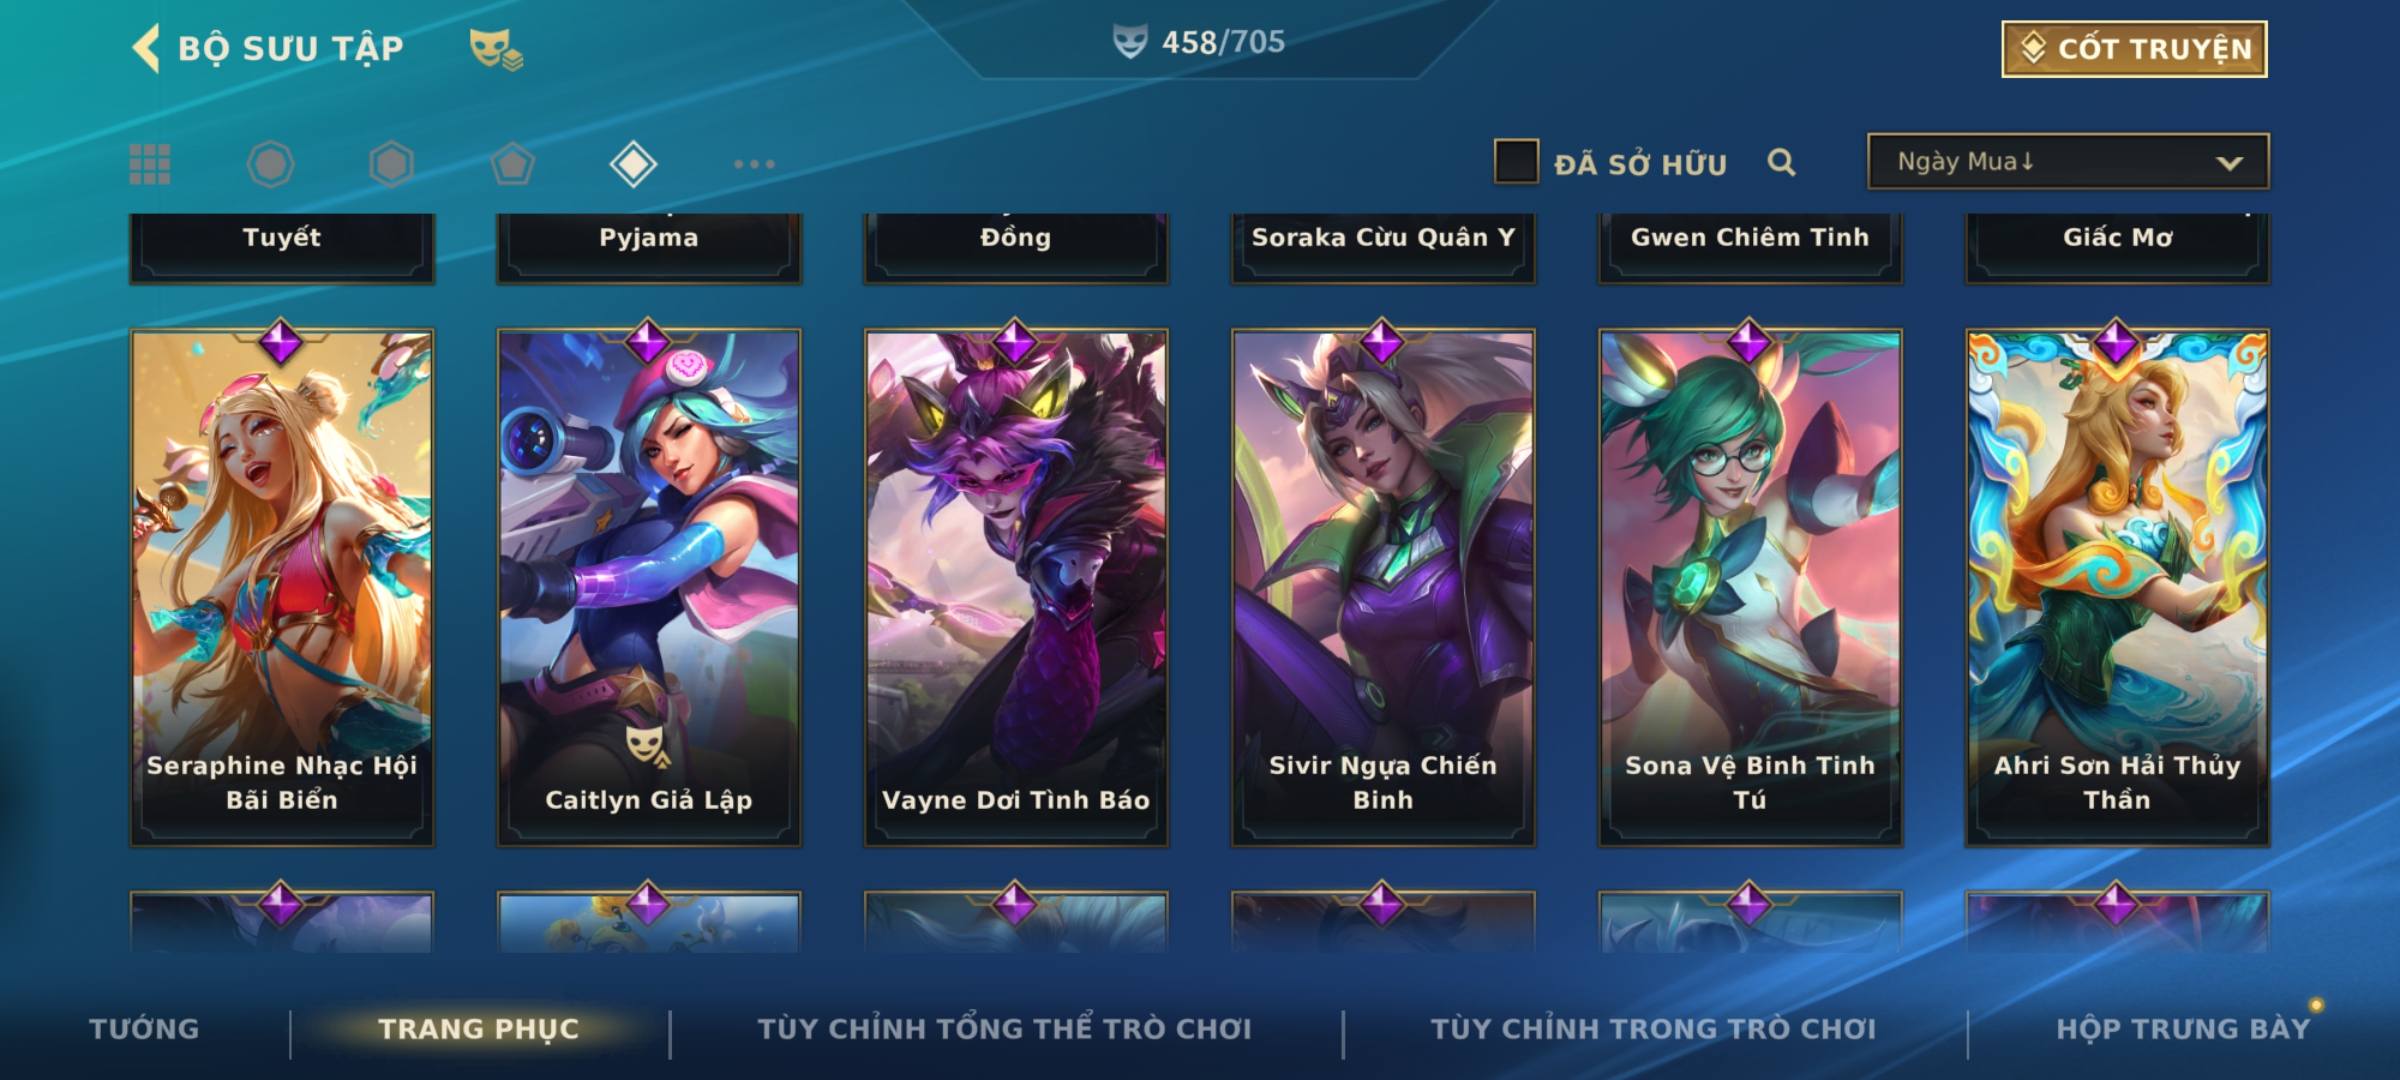This screenshot has width=2400, height=1080.
Task: Open the mask and coins icon
Action: pyautogui.click(x=496, y=49)
